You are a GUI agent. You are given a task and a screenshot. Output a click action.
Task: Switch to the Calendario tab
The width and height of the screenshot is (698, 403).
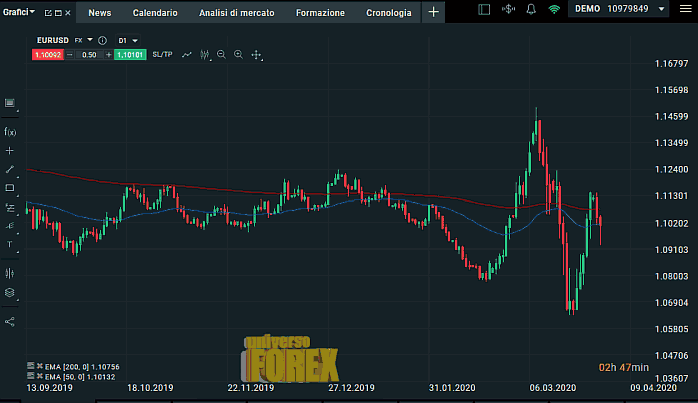pos(155,13)
